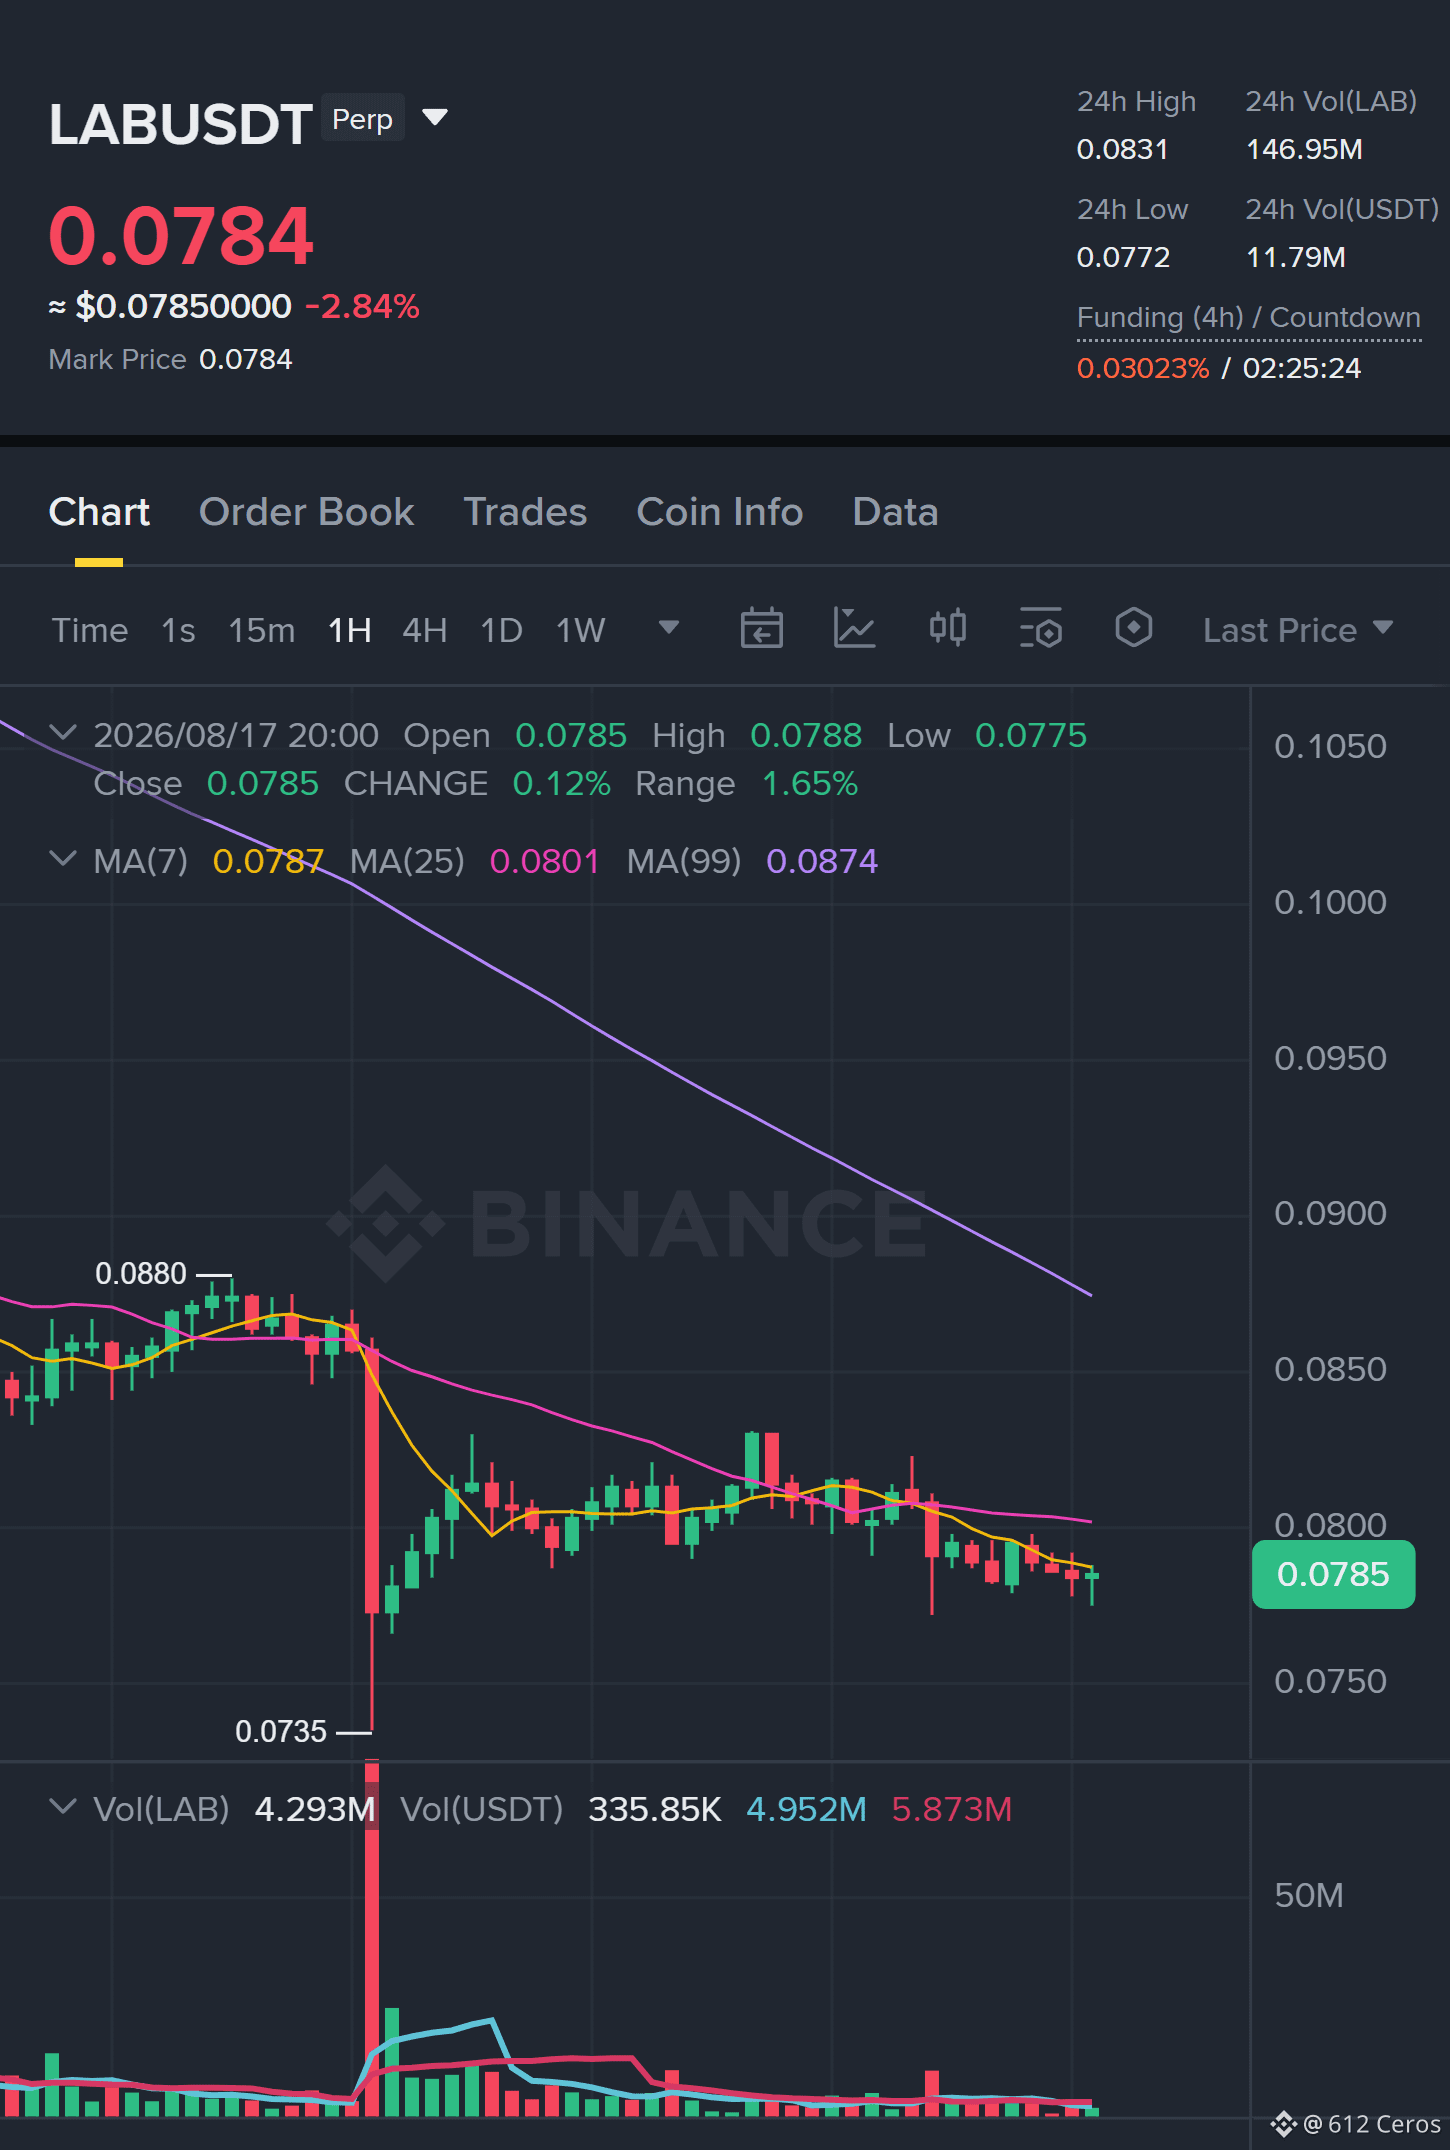The width and height of the screenshot is (1450, 2150).
Task: Click the red volume MA value 5.873M
Action: pos(952,1810)
